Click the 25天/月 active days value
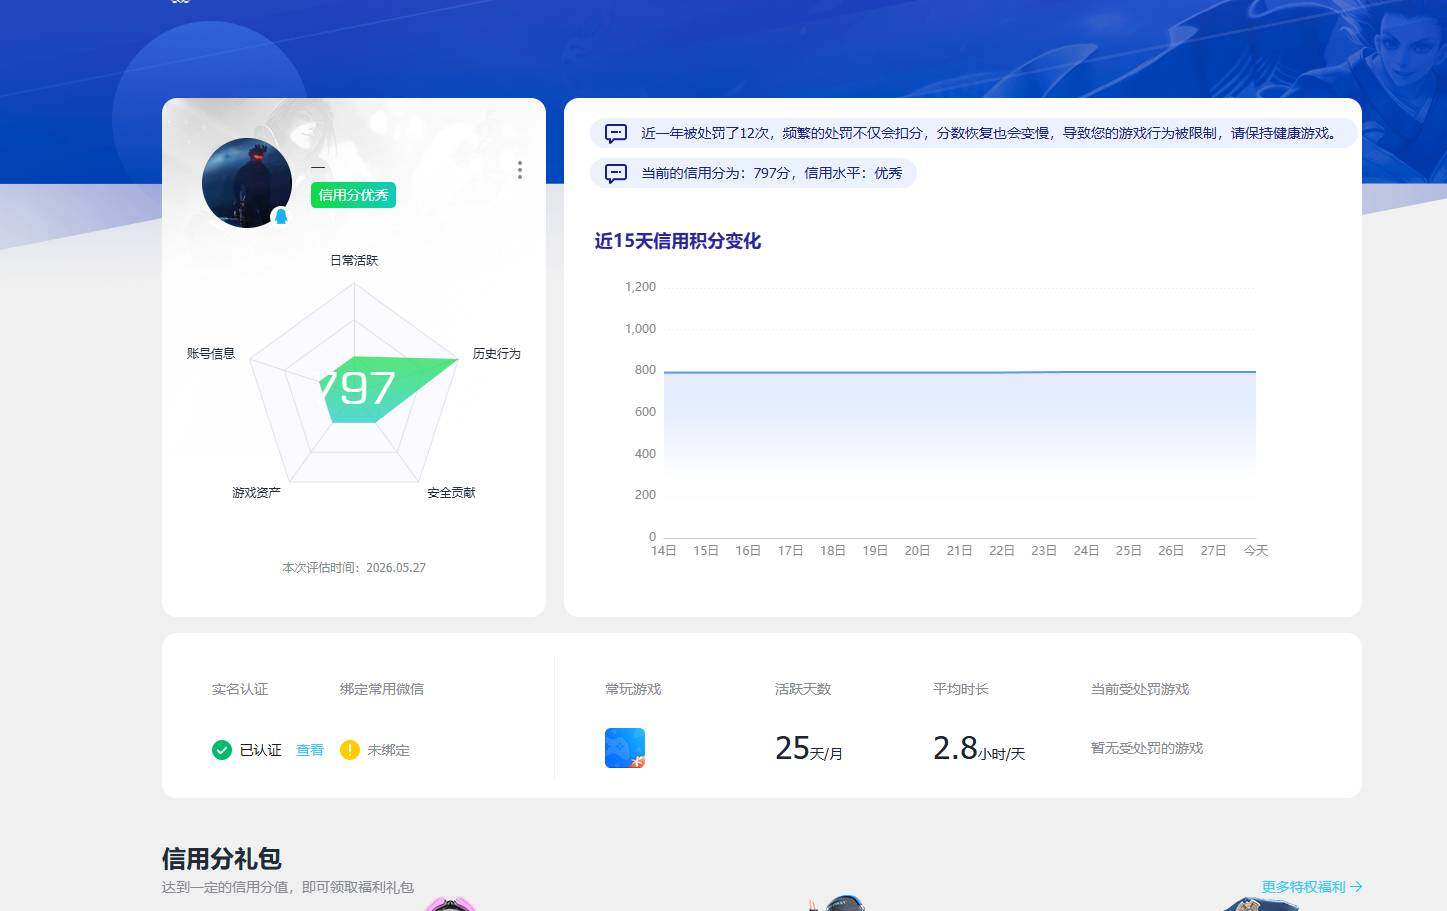 [809, 748]
